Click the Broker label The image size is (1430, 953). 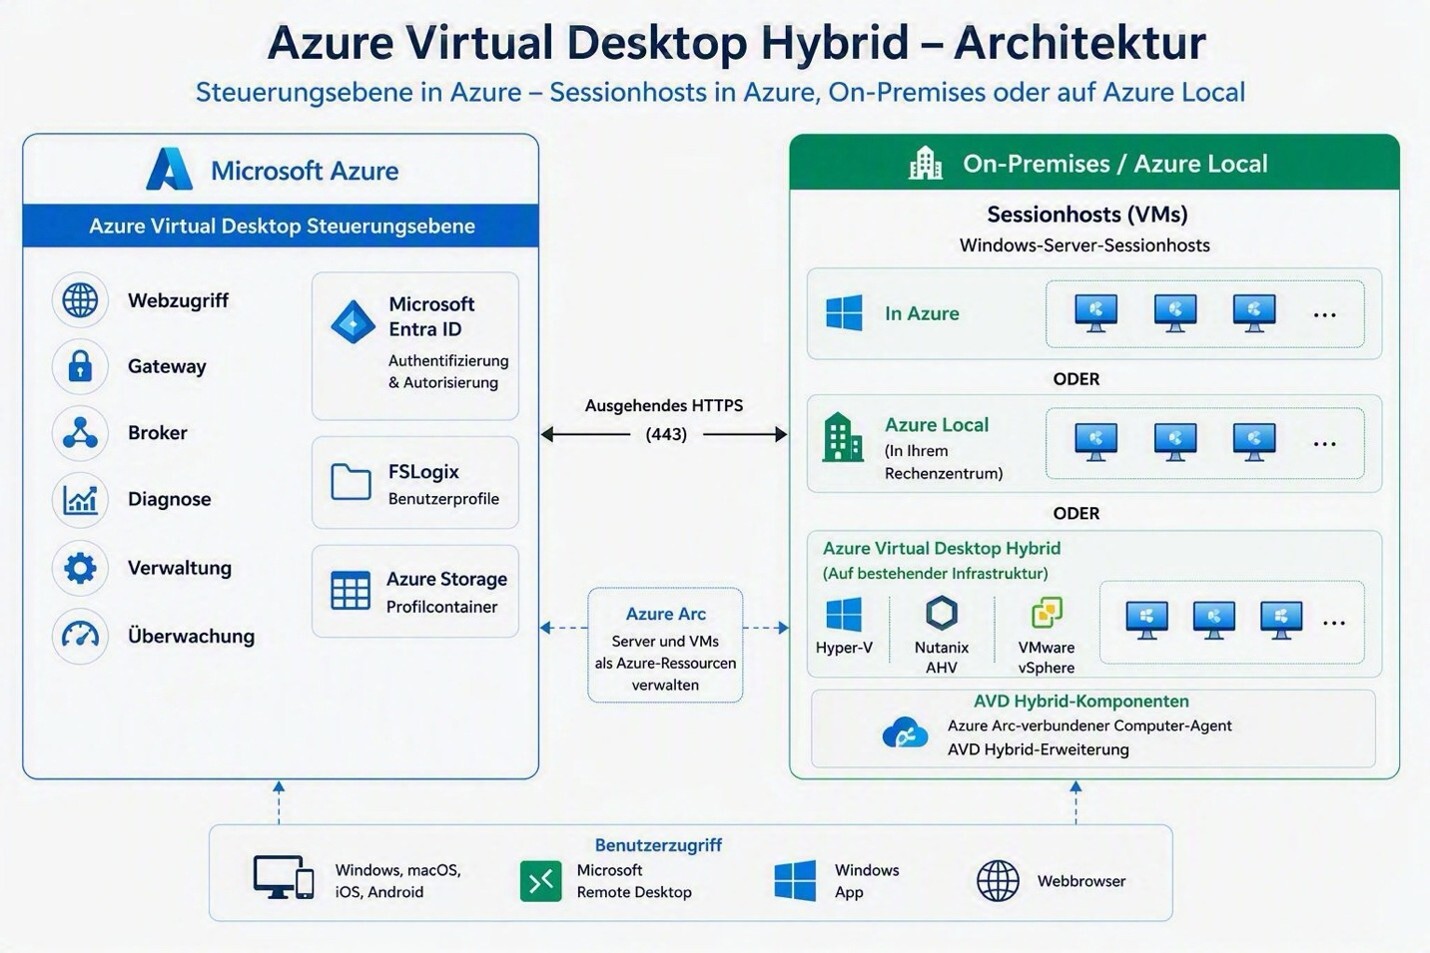[x=157, y=432]
